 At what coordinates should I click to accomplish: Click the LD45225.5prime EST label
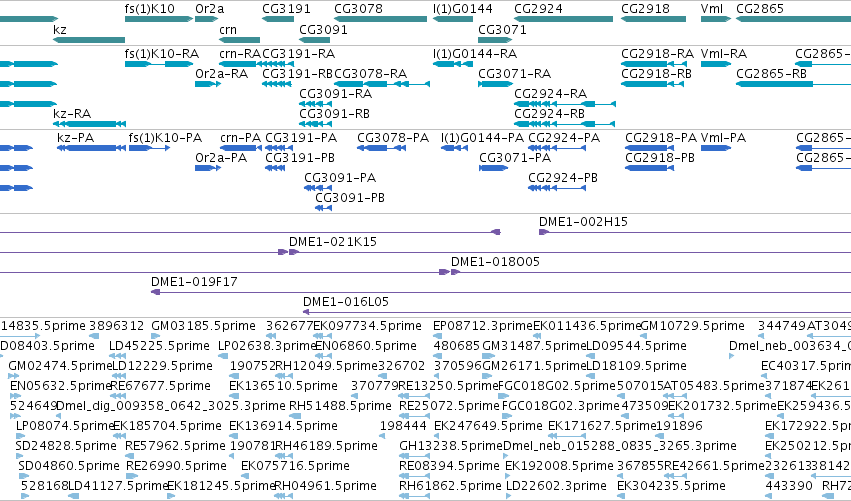point(159,346)
